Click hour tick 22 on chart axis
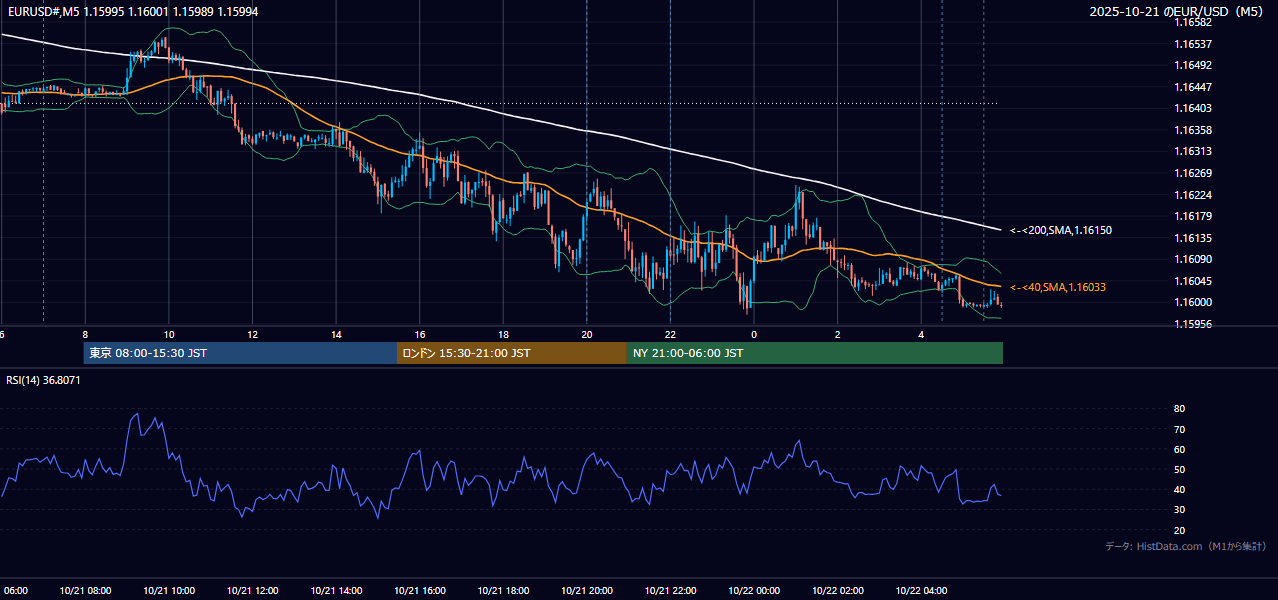This screenshot has width=1278, height=600. (x=670, y=334)
